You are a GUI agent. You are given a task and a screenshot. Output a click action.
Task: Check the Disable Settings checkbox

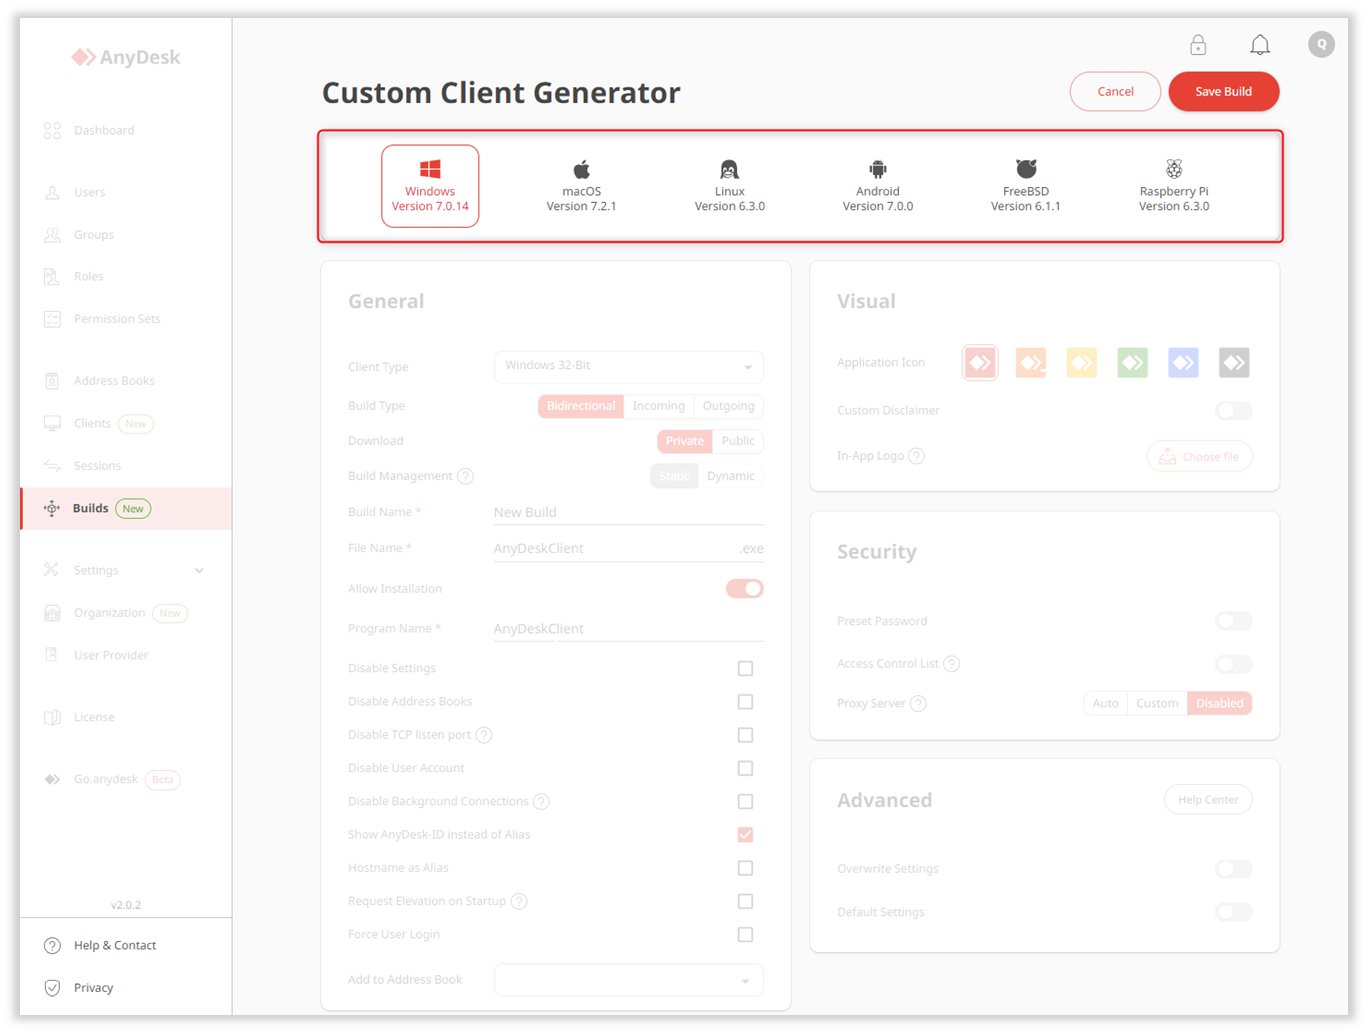(745, 668)
